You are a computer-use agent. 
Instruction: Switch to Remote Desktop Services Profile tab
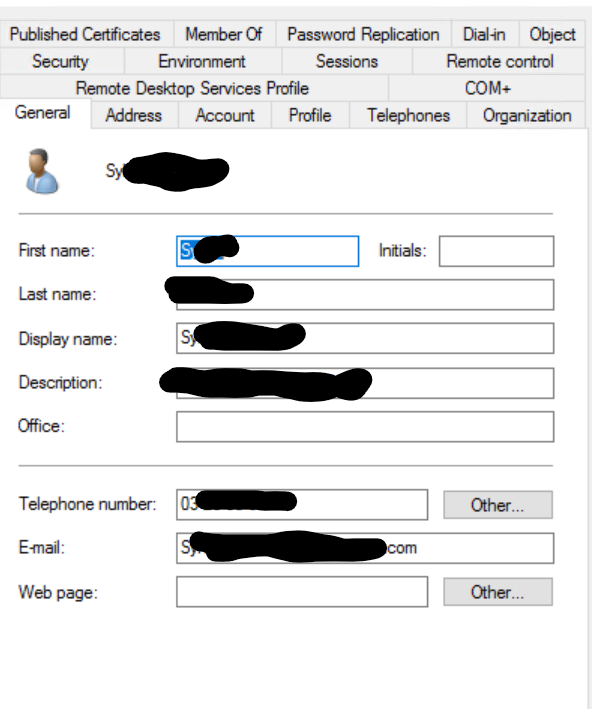pos(193,88)
